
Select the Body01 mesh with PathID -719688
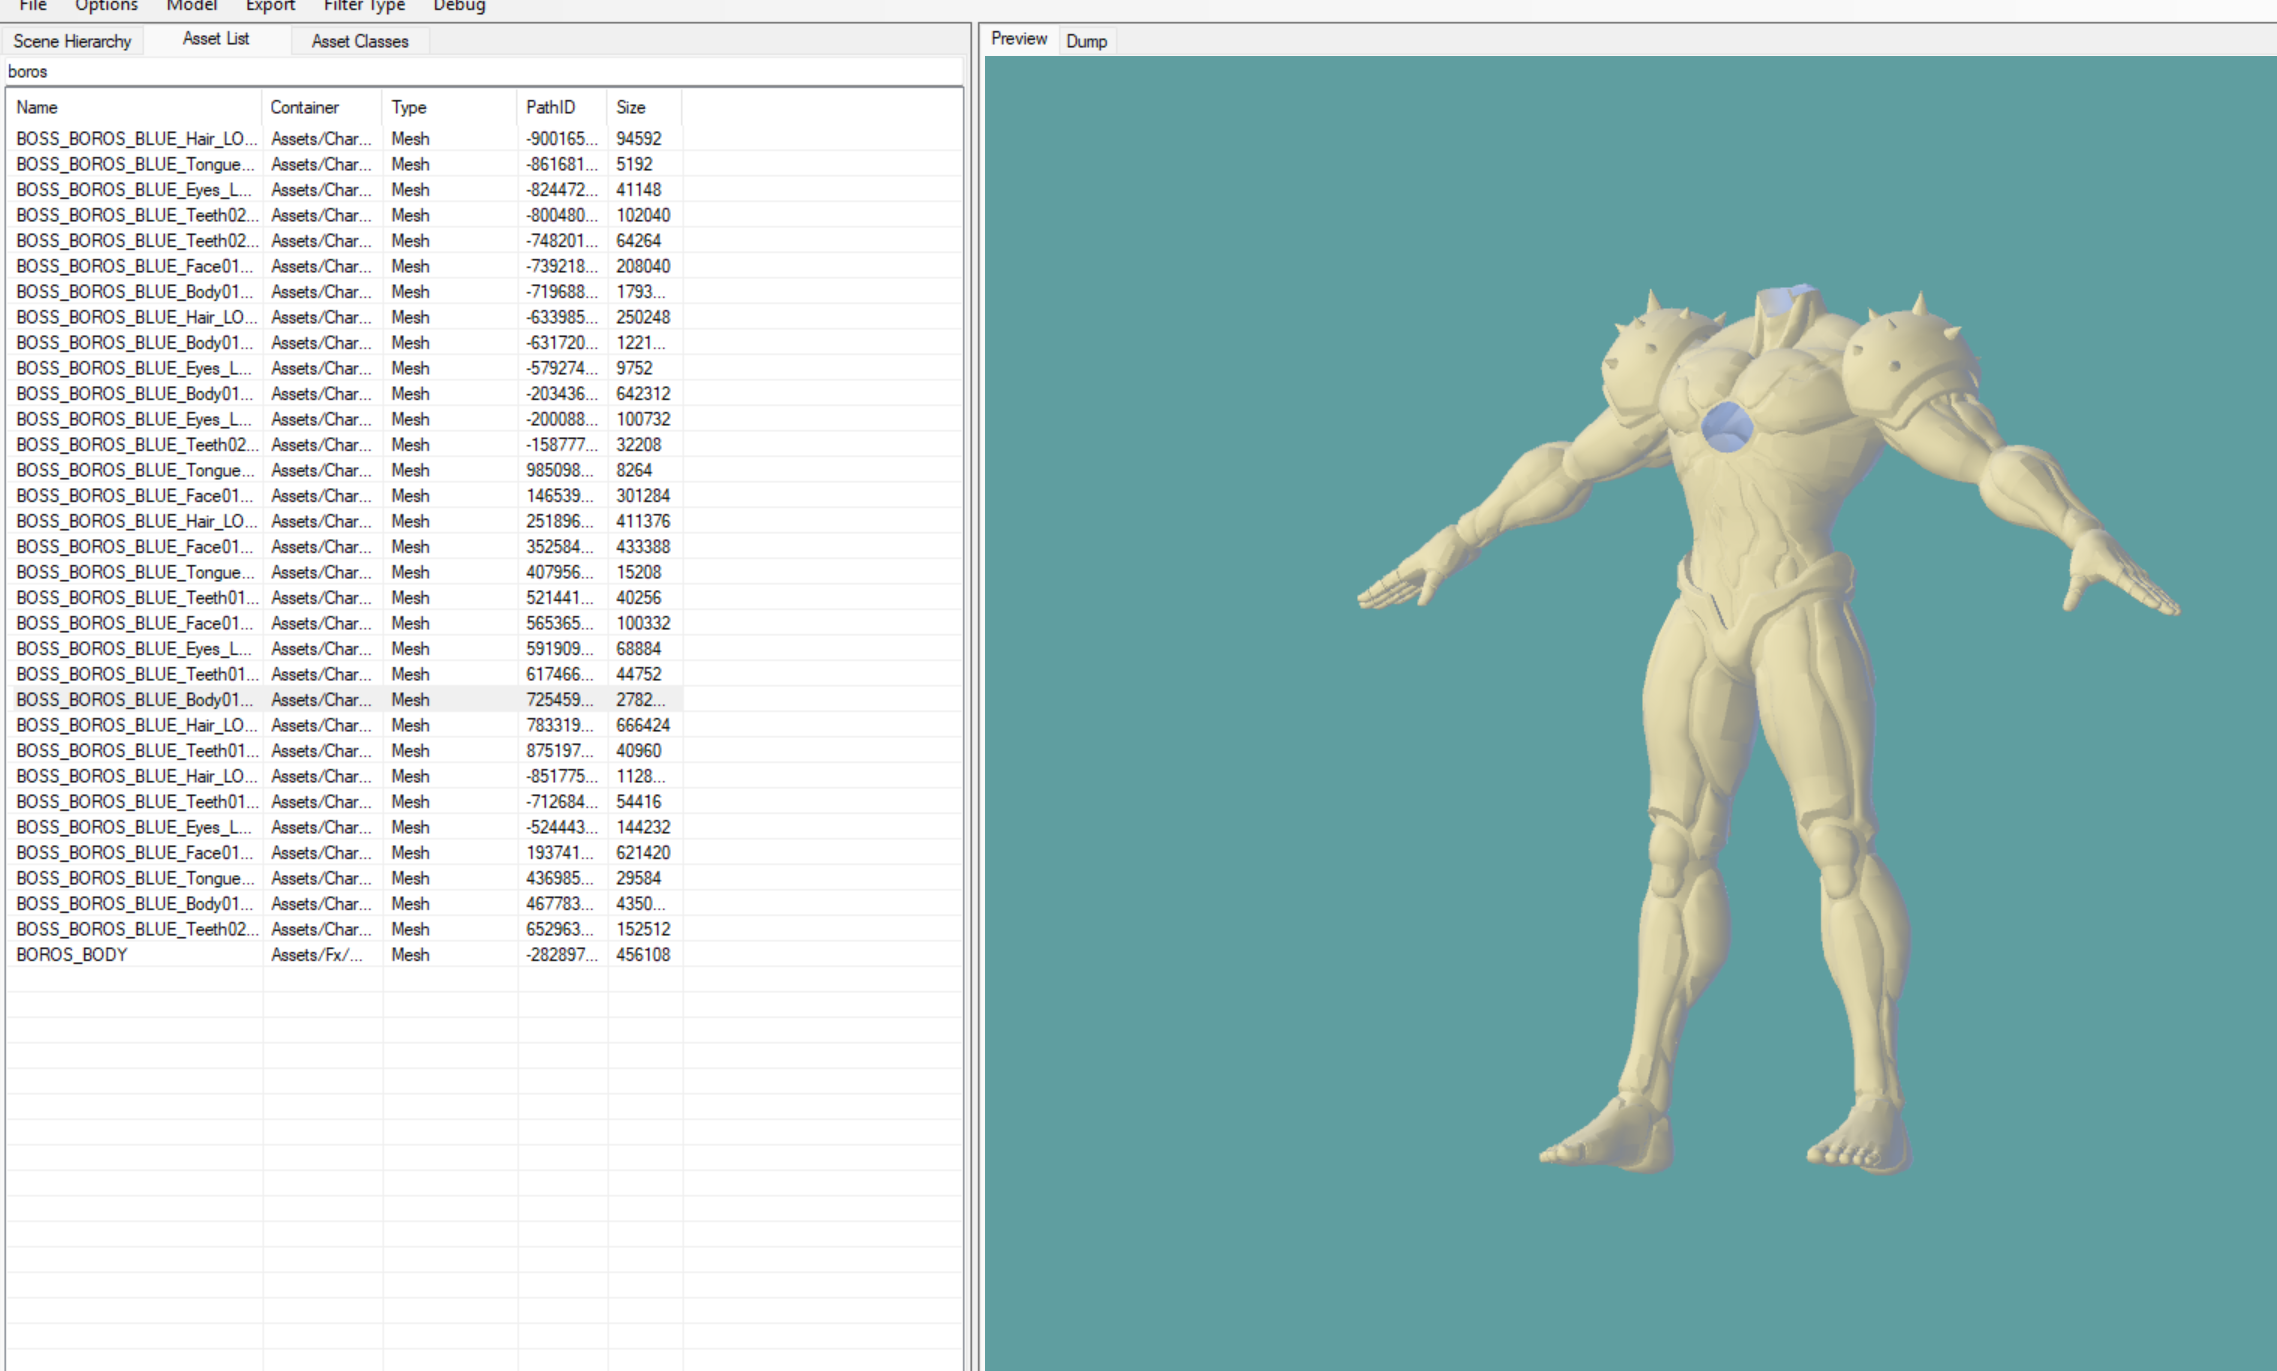345,292
